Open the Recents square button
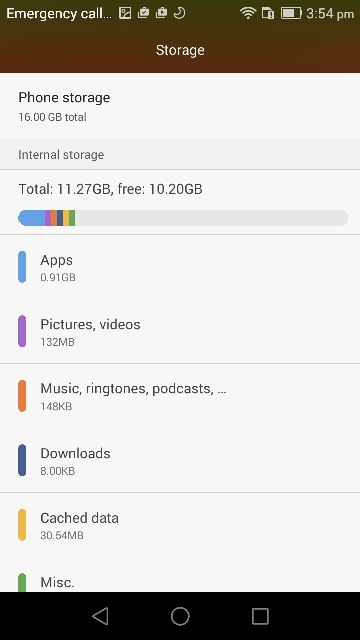Screen dimensions: 360x640 point(260,616)
